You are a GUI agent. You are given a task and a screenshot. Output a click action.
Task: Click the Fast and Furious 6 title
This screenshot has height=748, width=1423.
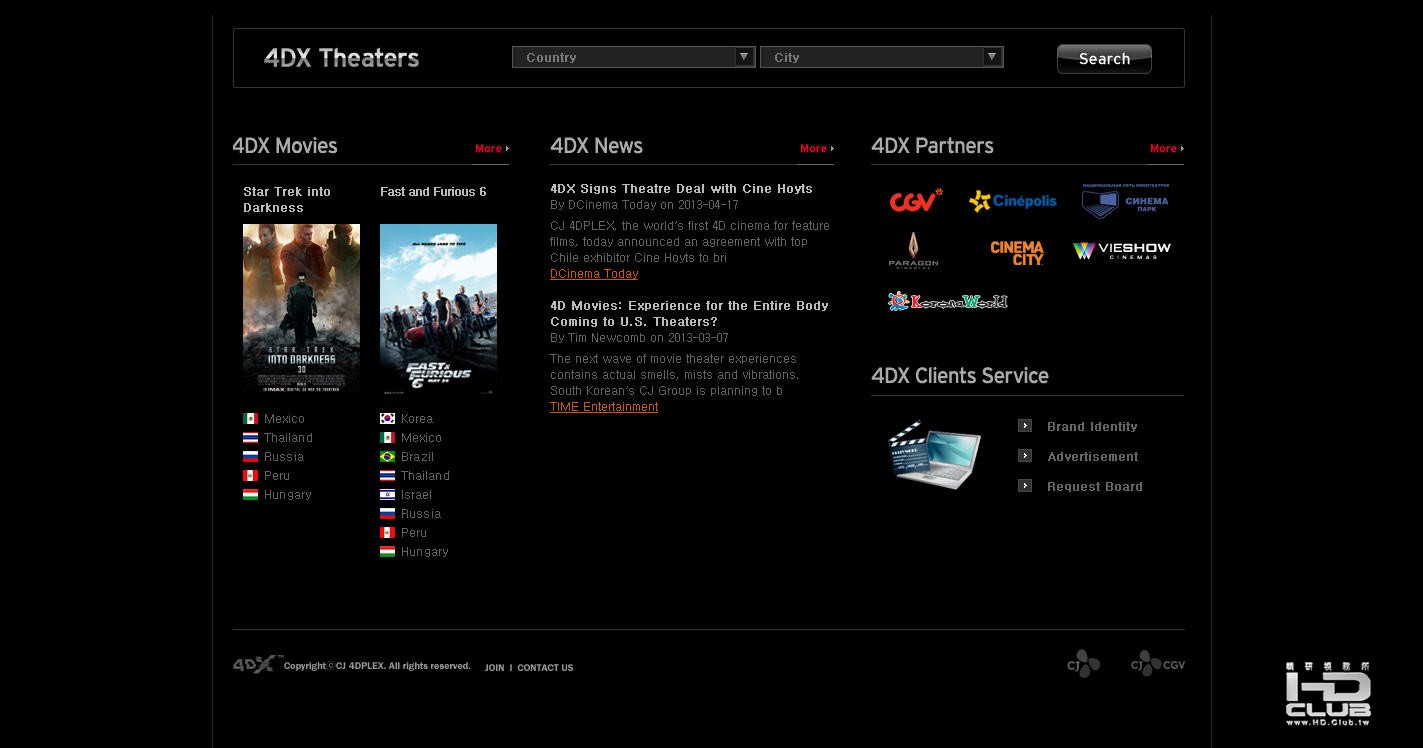tap(433, 191)
